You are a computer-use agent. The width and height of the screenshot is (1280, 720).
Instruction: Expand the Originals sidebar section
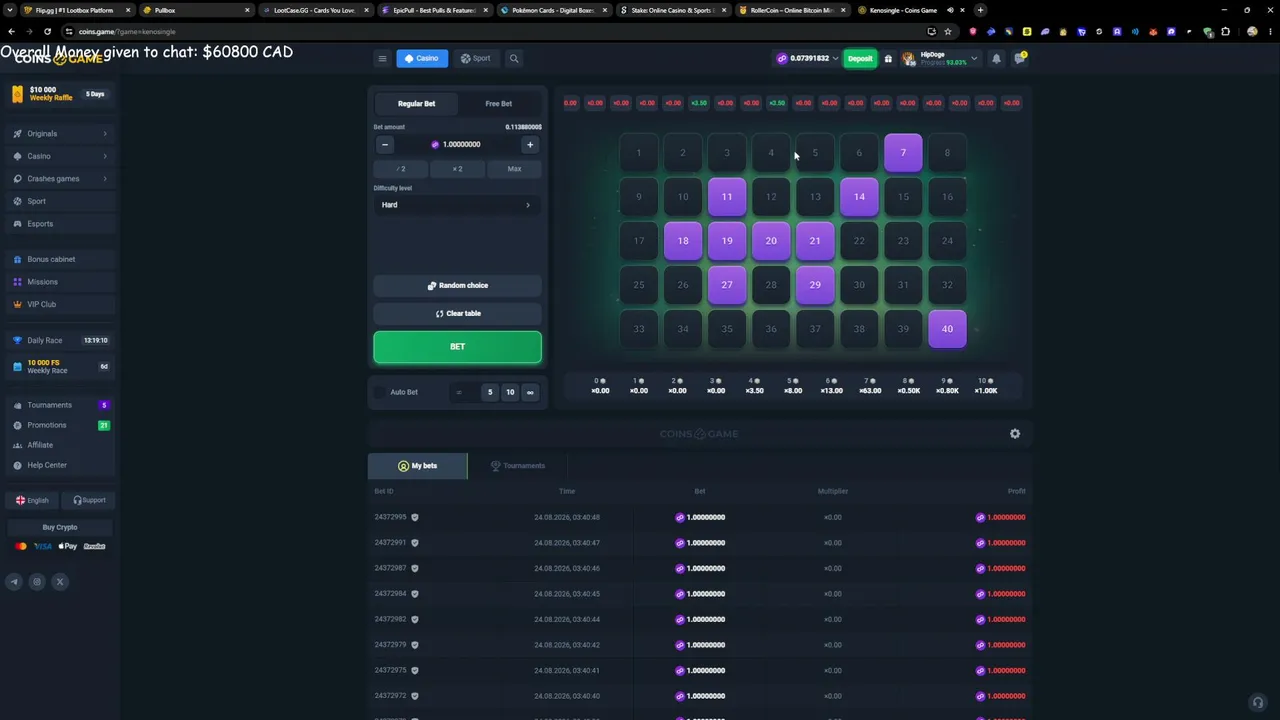tap(60, 134)
